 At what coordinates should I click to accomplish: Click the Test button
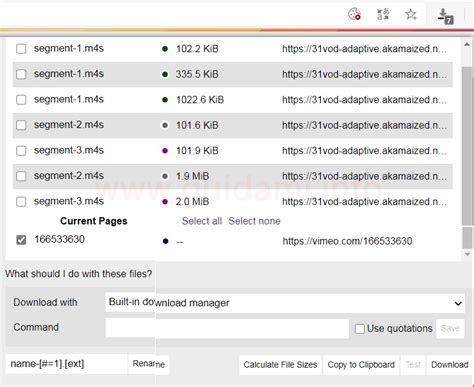coord(413,365)
